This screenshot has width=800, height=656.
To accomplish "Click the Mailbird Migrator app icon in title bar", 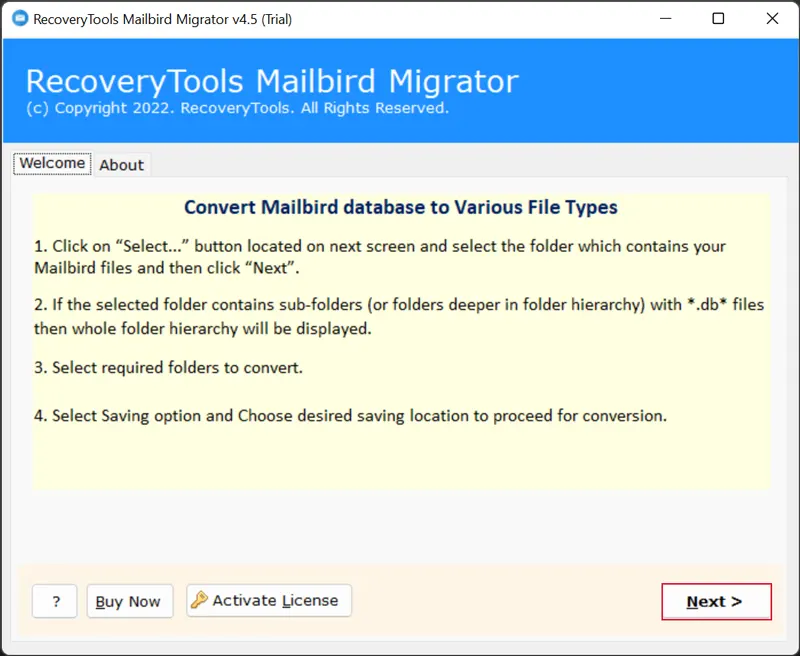I will click(x=19, y=19).
